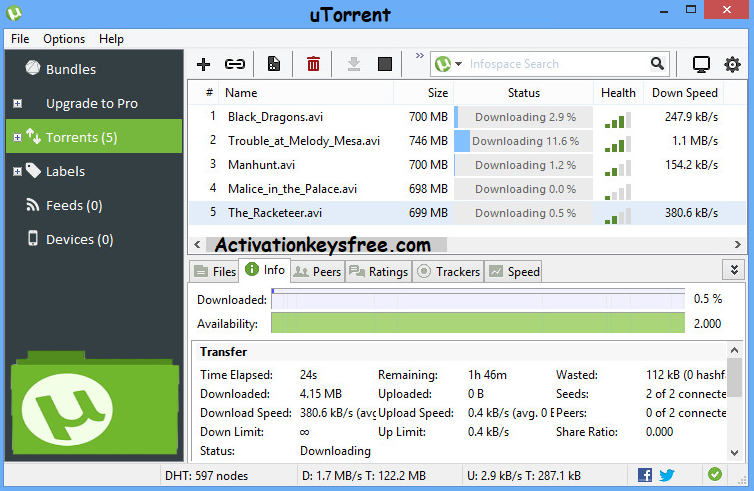754x491 pixels.
Task: Open the Help menu
Action: pos(111,39)
